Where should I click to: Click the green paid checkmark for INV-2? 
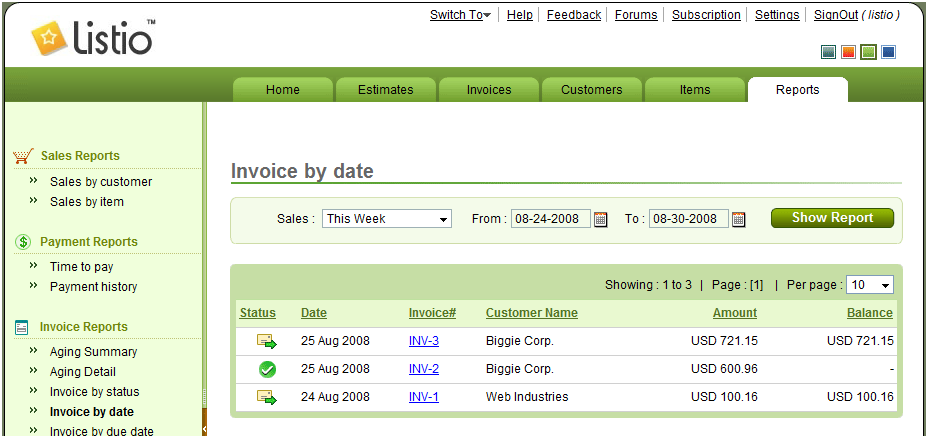click(x=267, y=369)
